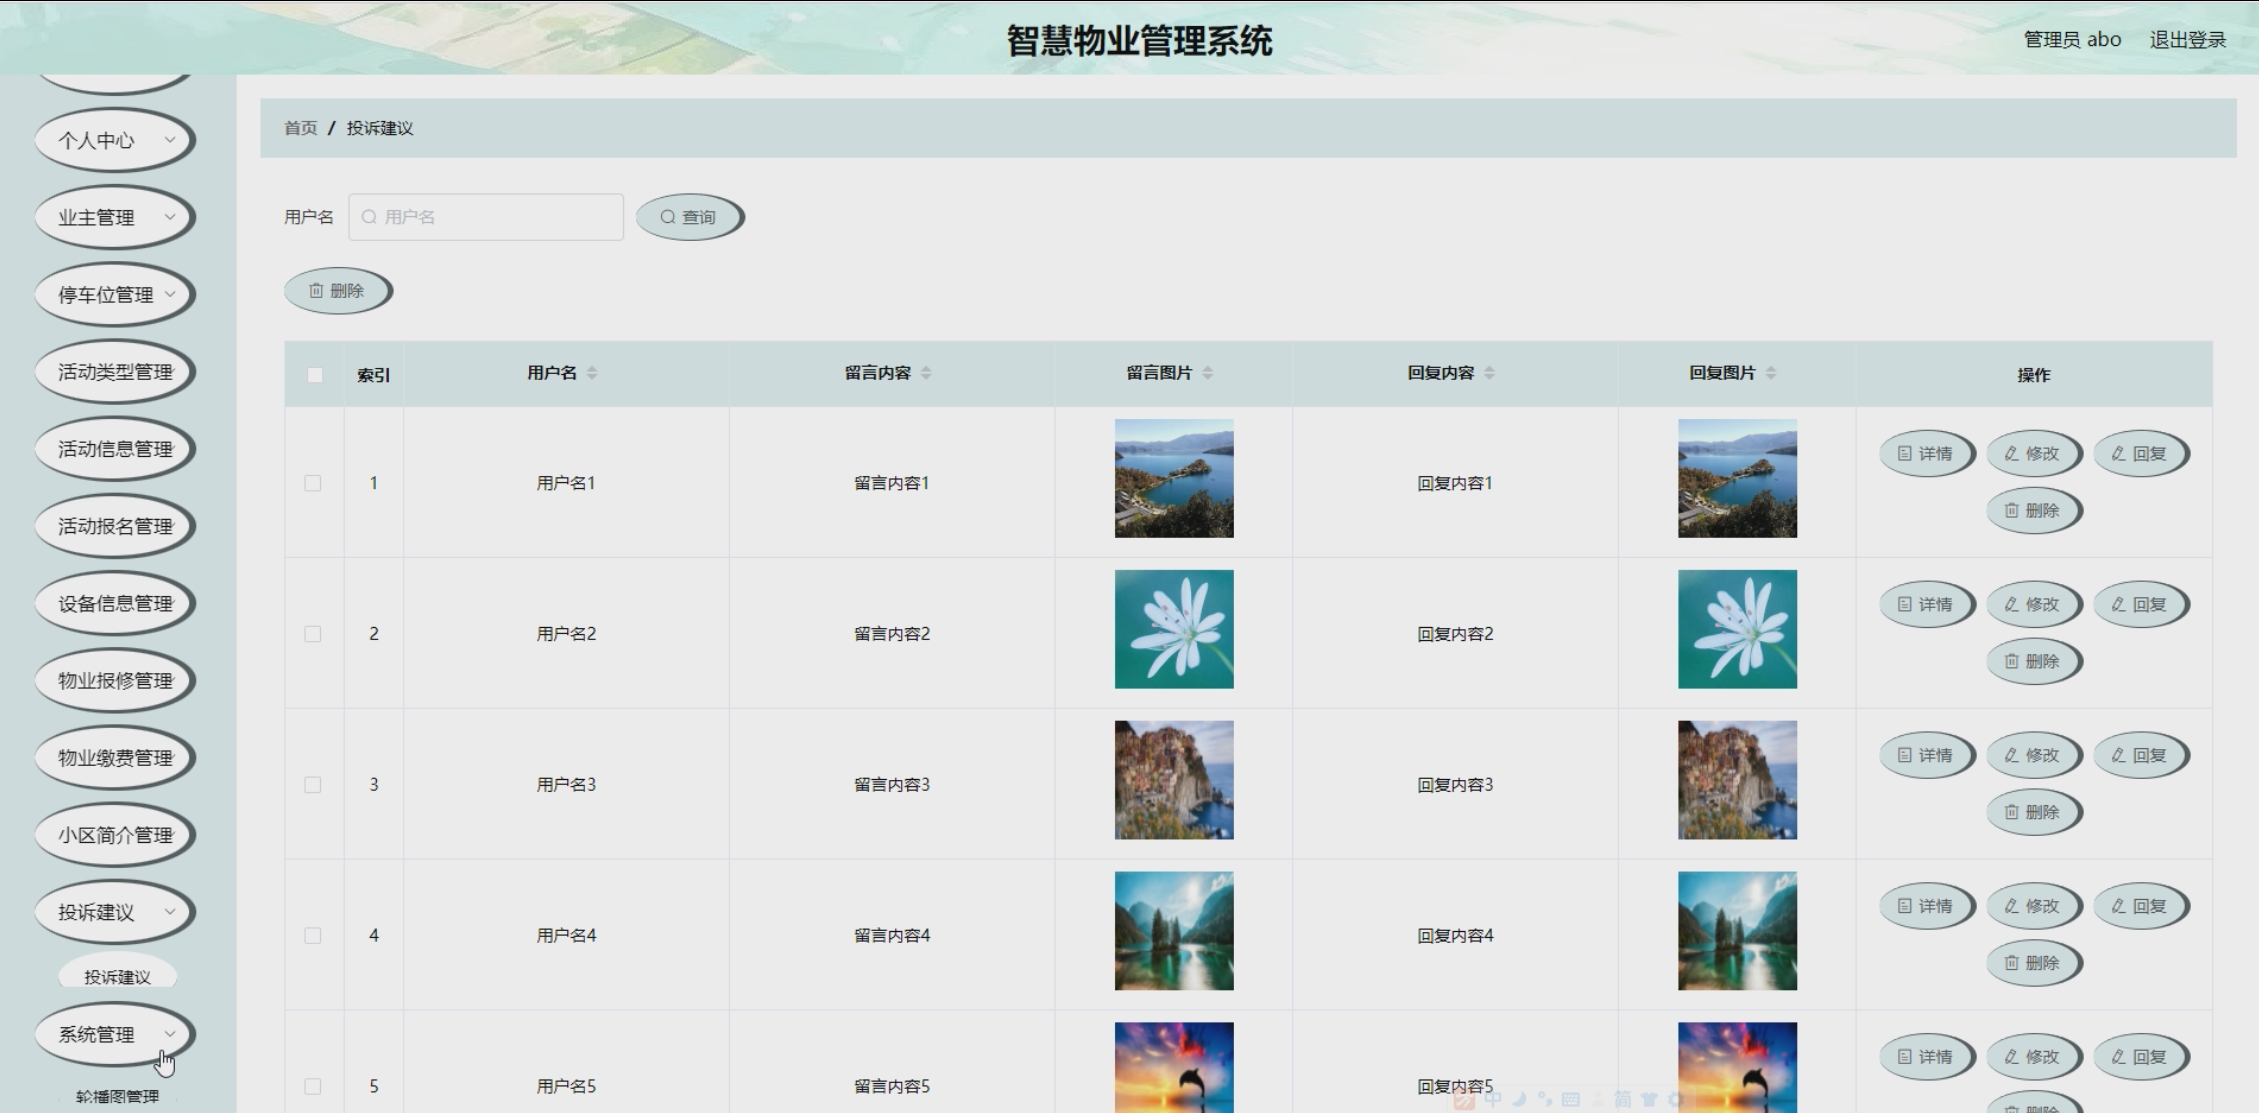Click 退出登录 to log out
2259x1113 pixels.
point(2187,40)
